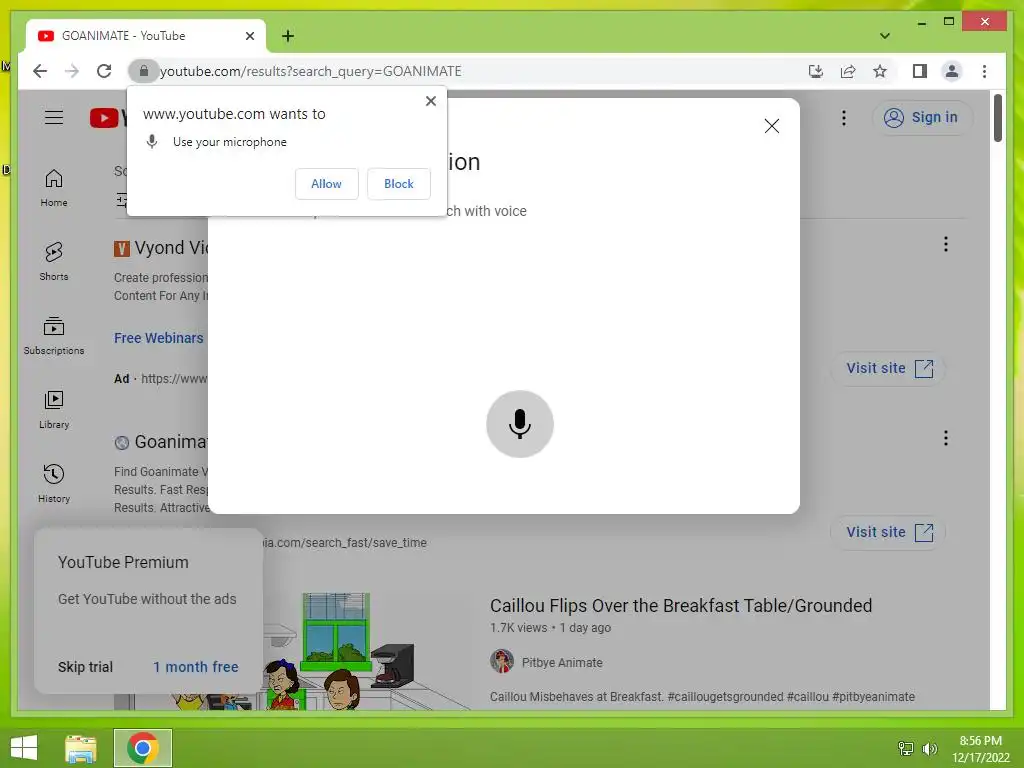This screenshot has width=1024, height=768.
Task: Open the volume control in system tray
Action: point(930,749)
